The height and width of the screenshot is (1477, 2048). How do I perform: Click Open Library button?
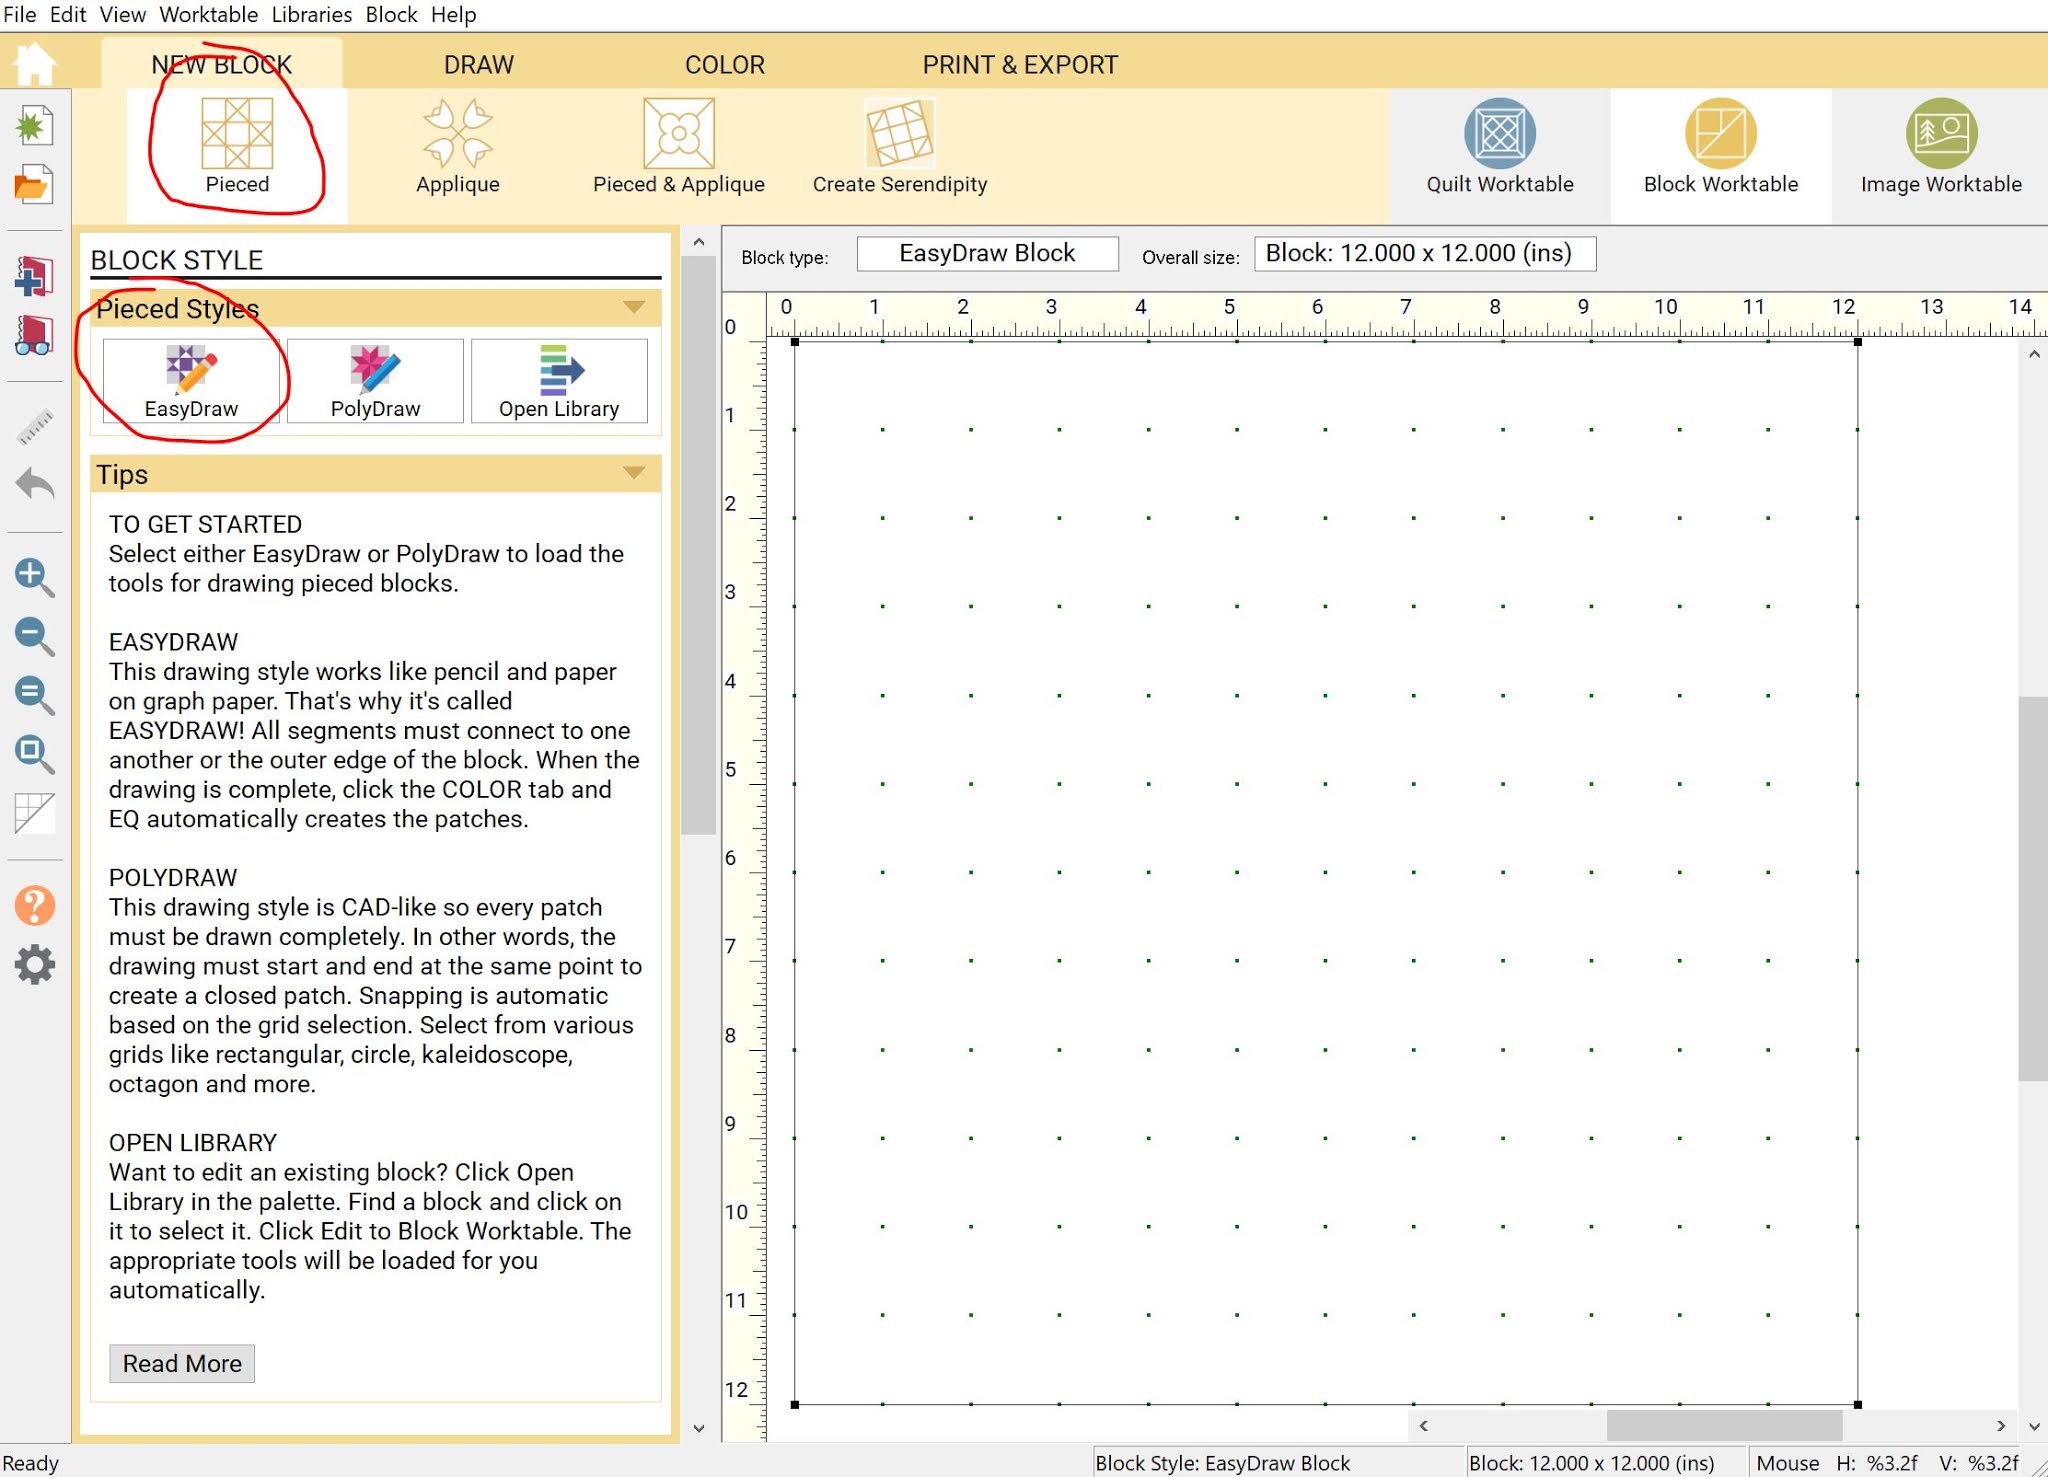pyautogui.click(x=559, y=381)
